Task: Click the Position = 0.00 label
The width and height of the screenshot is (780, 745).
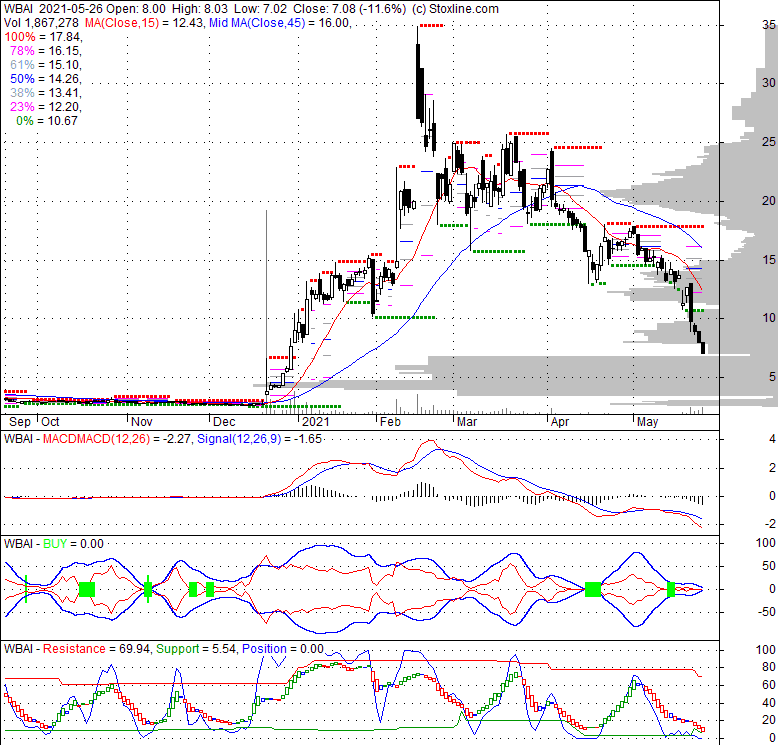Action: click(x=283, y=649)
